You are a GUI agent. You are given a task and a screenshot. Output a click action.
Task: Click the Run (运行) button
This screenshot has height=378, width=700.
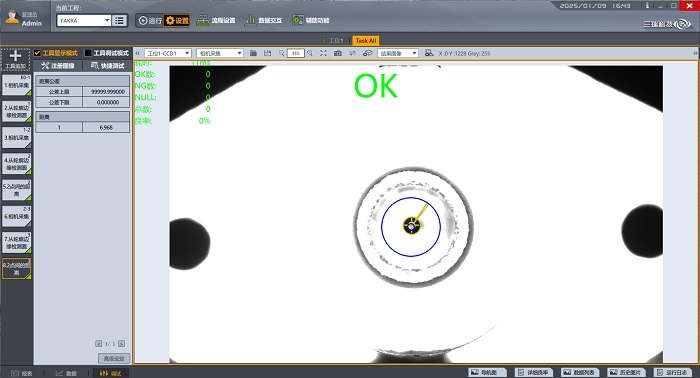(x=150, y=21)
